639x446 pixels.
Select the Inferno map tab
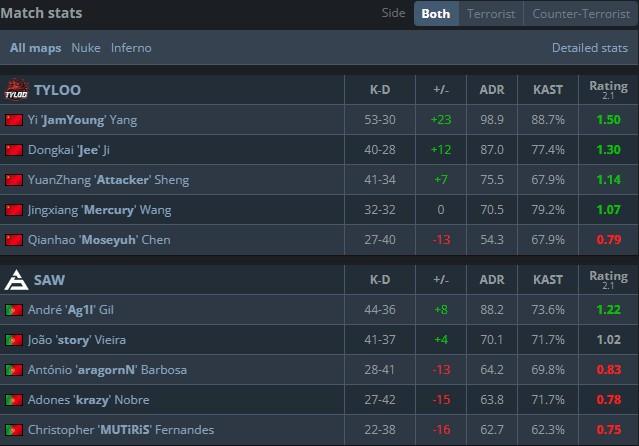coord(132,48)
